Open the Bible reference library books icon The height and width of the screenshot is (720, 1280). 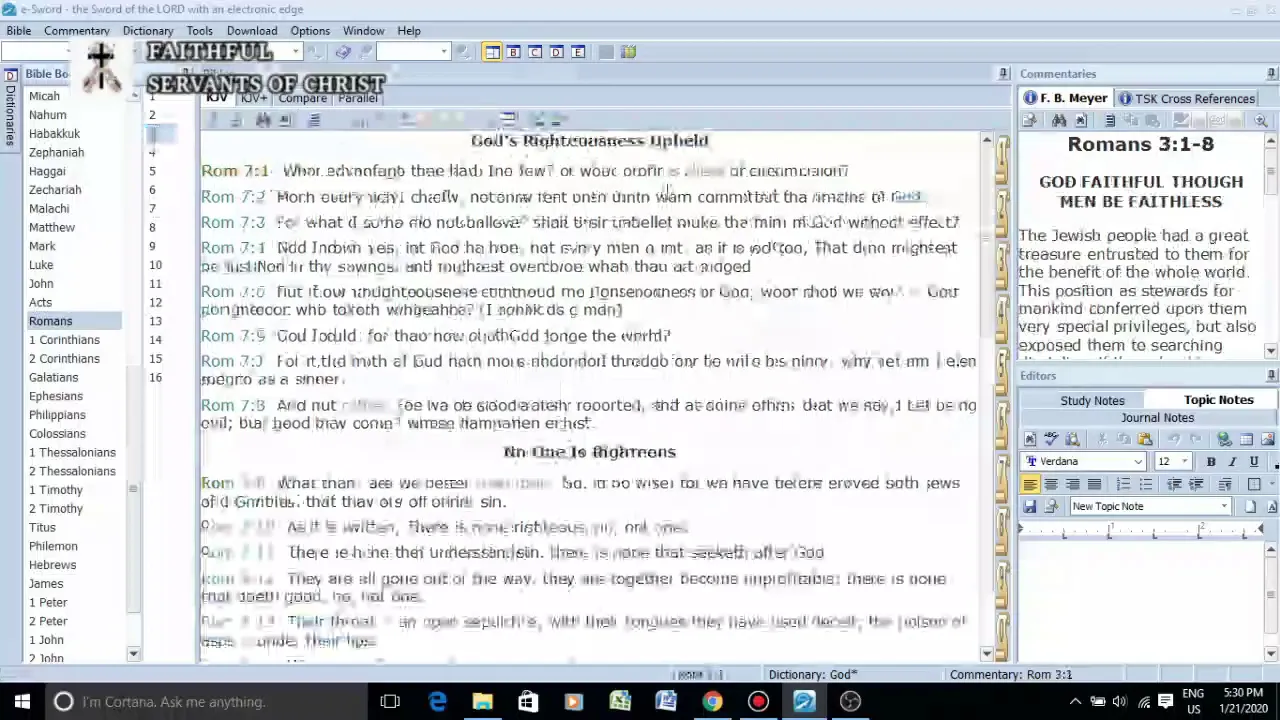(628, 52)
